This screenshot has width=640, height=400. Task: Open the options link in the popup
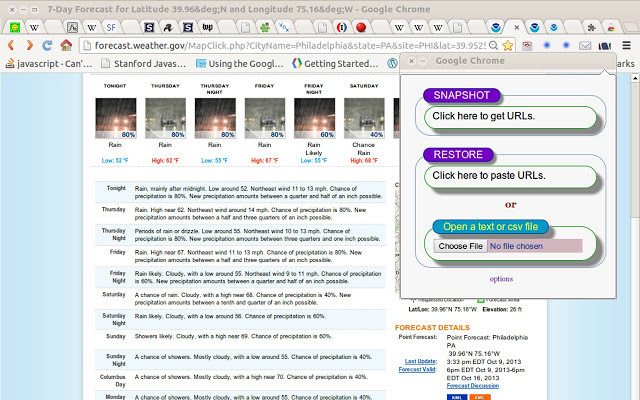[x=501, y=278]
